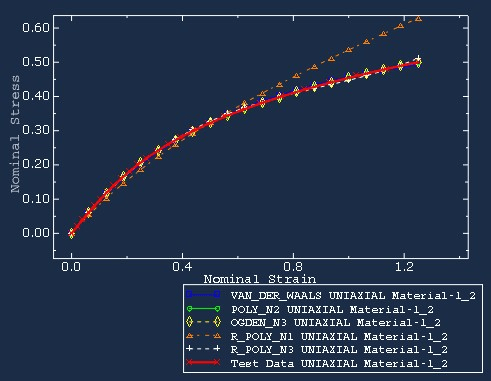Click the Nominal Stress axis title
The image size is (491, 381).
[15, 134]
